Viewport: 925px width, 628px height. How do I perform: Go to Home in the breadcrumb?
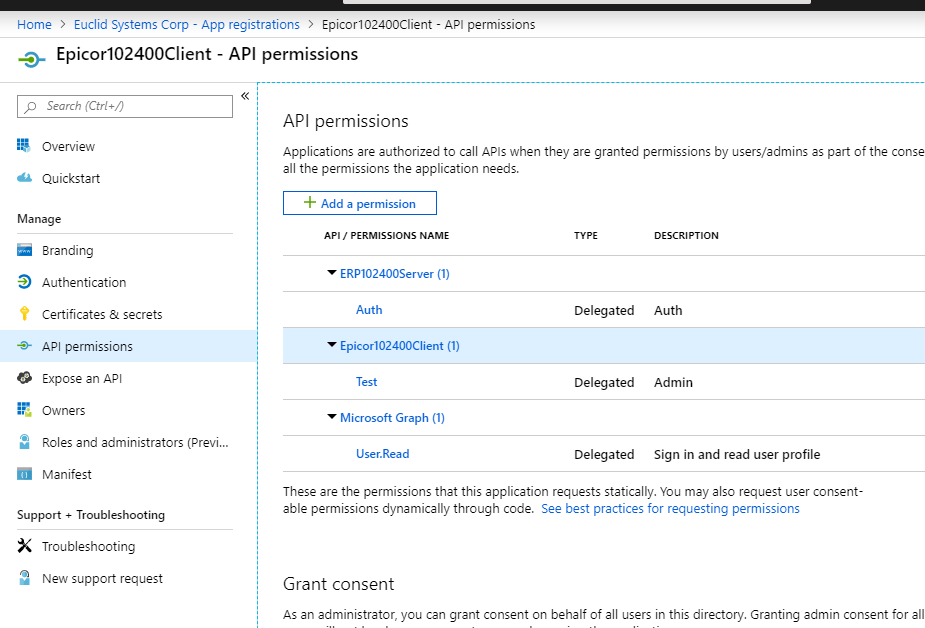(x=34, y=24)
